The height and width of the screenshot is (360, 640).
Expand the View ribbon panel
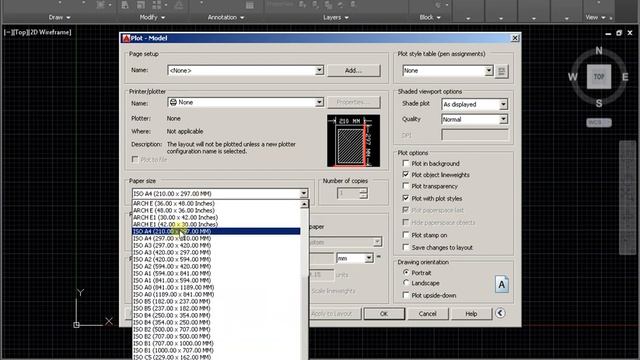[x=596, y=18]
